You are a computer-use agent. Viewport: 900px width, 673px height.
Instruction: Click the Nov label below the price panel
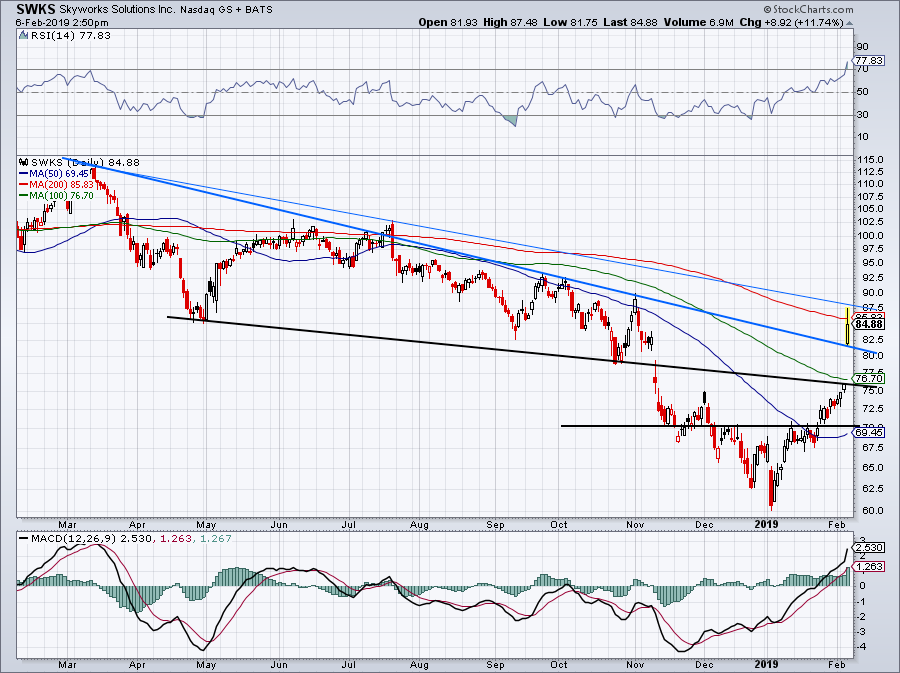[x=635, y=524]
